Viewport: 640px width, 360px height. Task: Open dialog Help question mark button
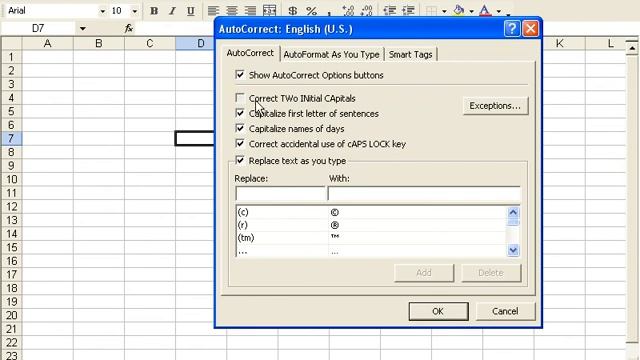tap(512, 29)
